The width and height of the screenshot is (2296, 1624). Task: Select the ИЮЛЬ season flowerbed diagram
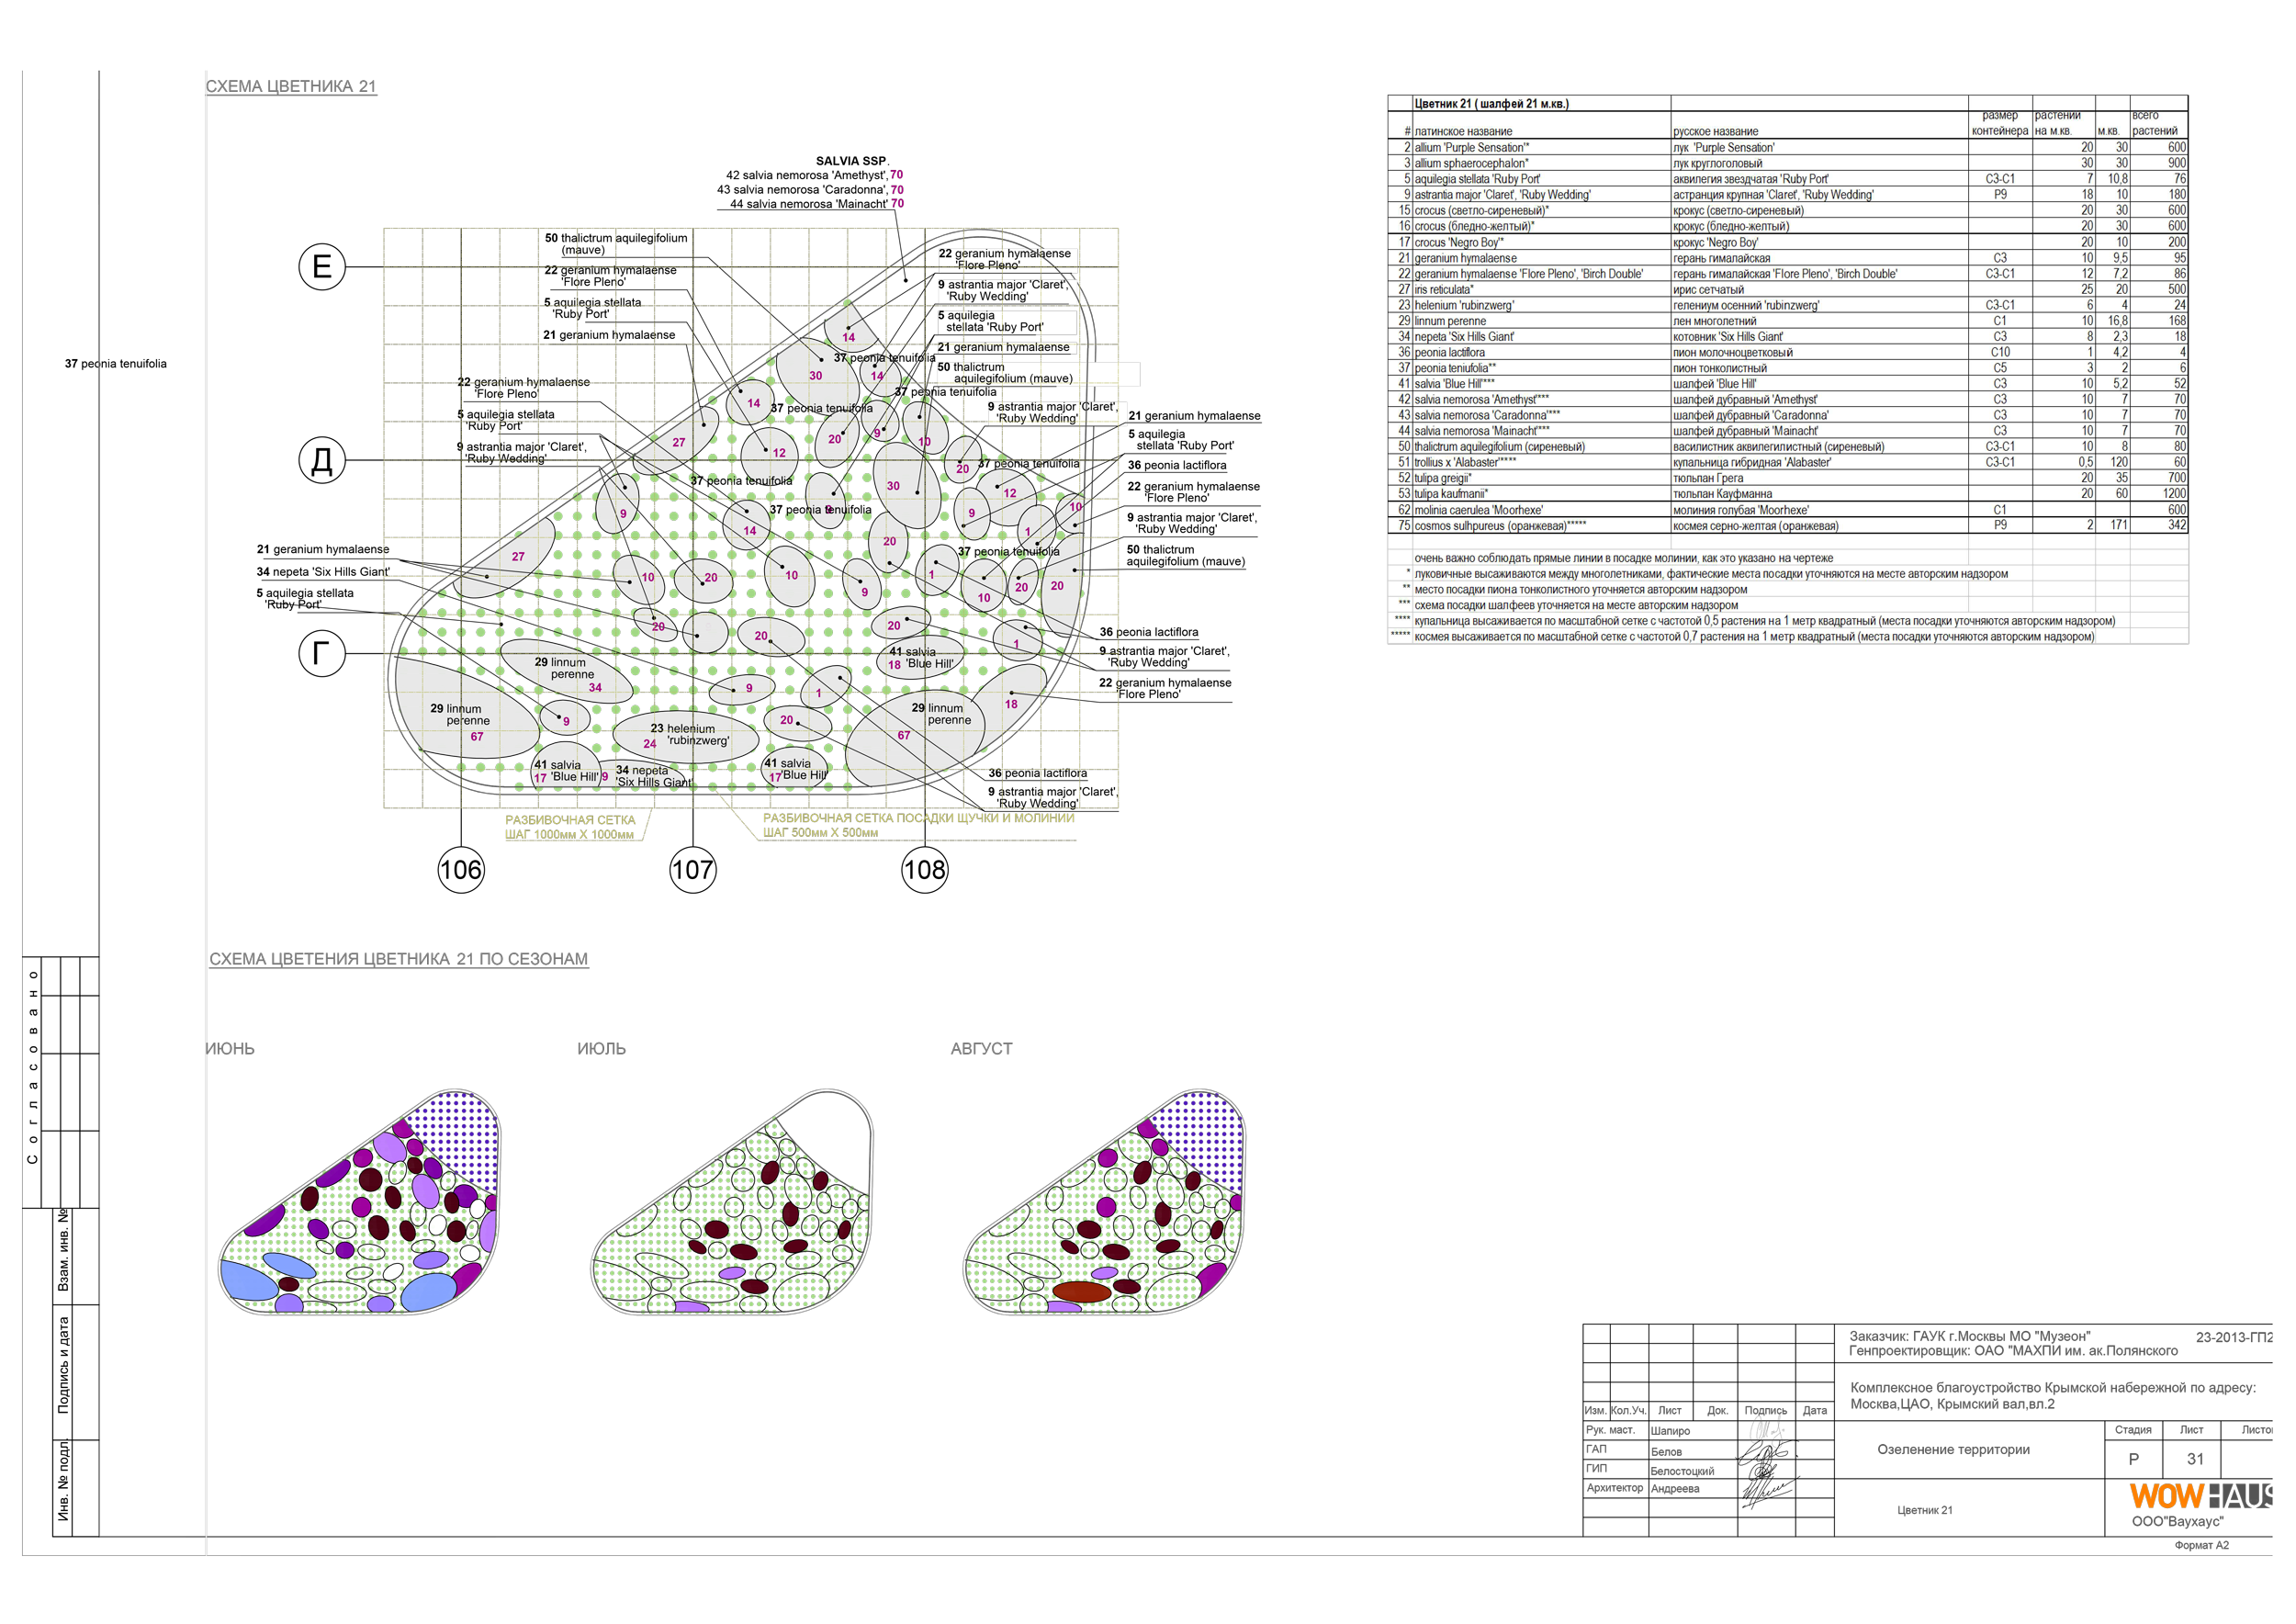731,1203
